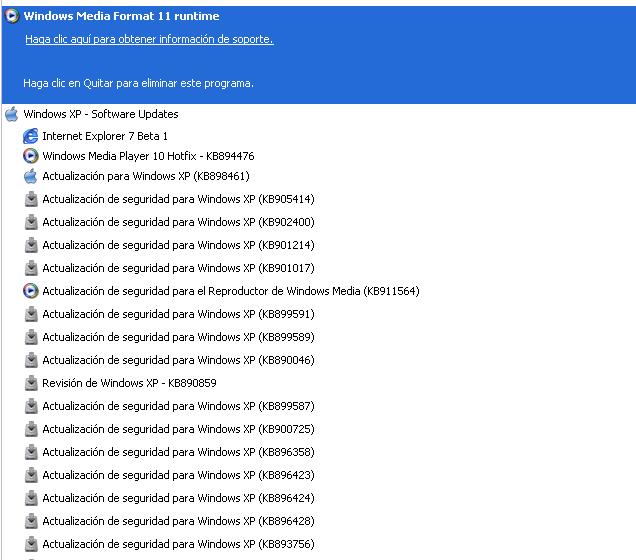Click the icon for update KB899591
This screenshot has height=560, width=636.
[x=31, y=314]
